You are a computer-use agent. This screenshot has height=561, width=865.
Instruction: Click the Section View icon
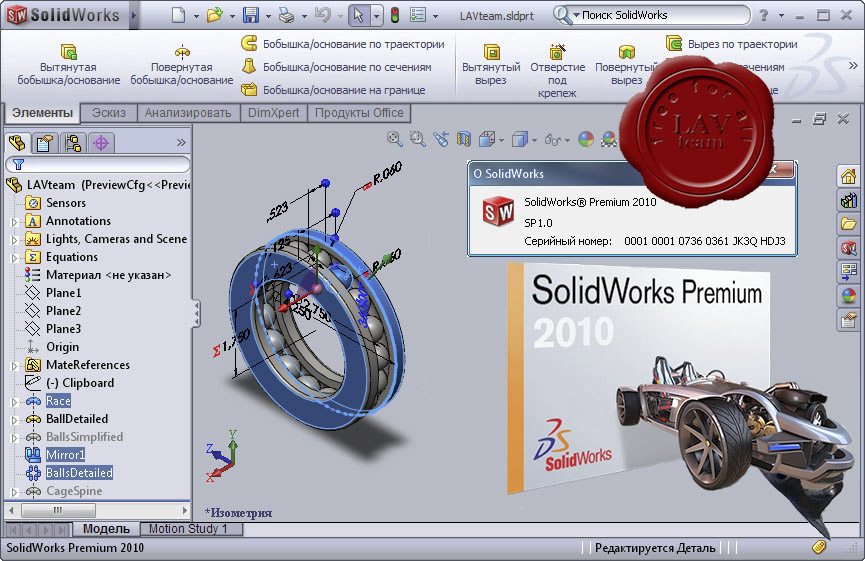tap(464, 139)
